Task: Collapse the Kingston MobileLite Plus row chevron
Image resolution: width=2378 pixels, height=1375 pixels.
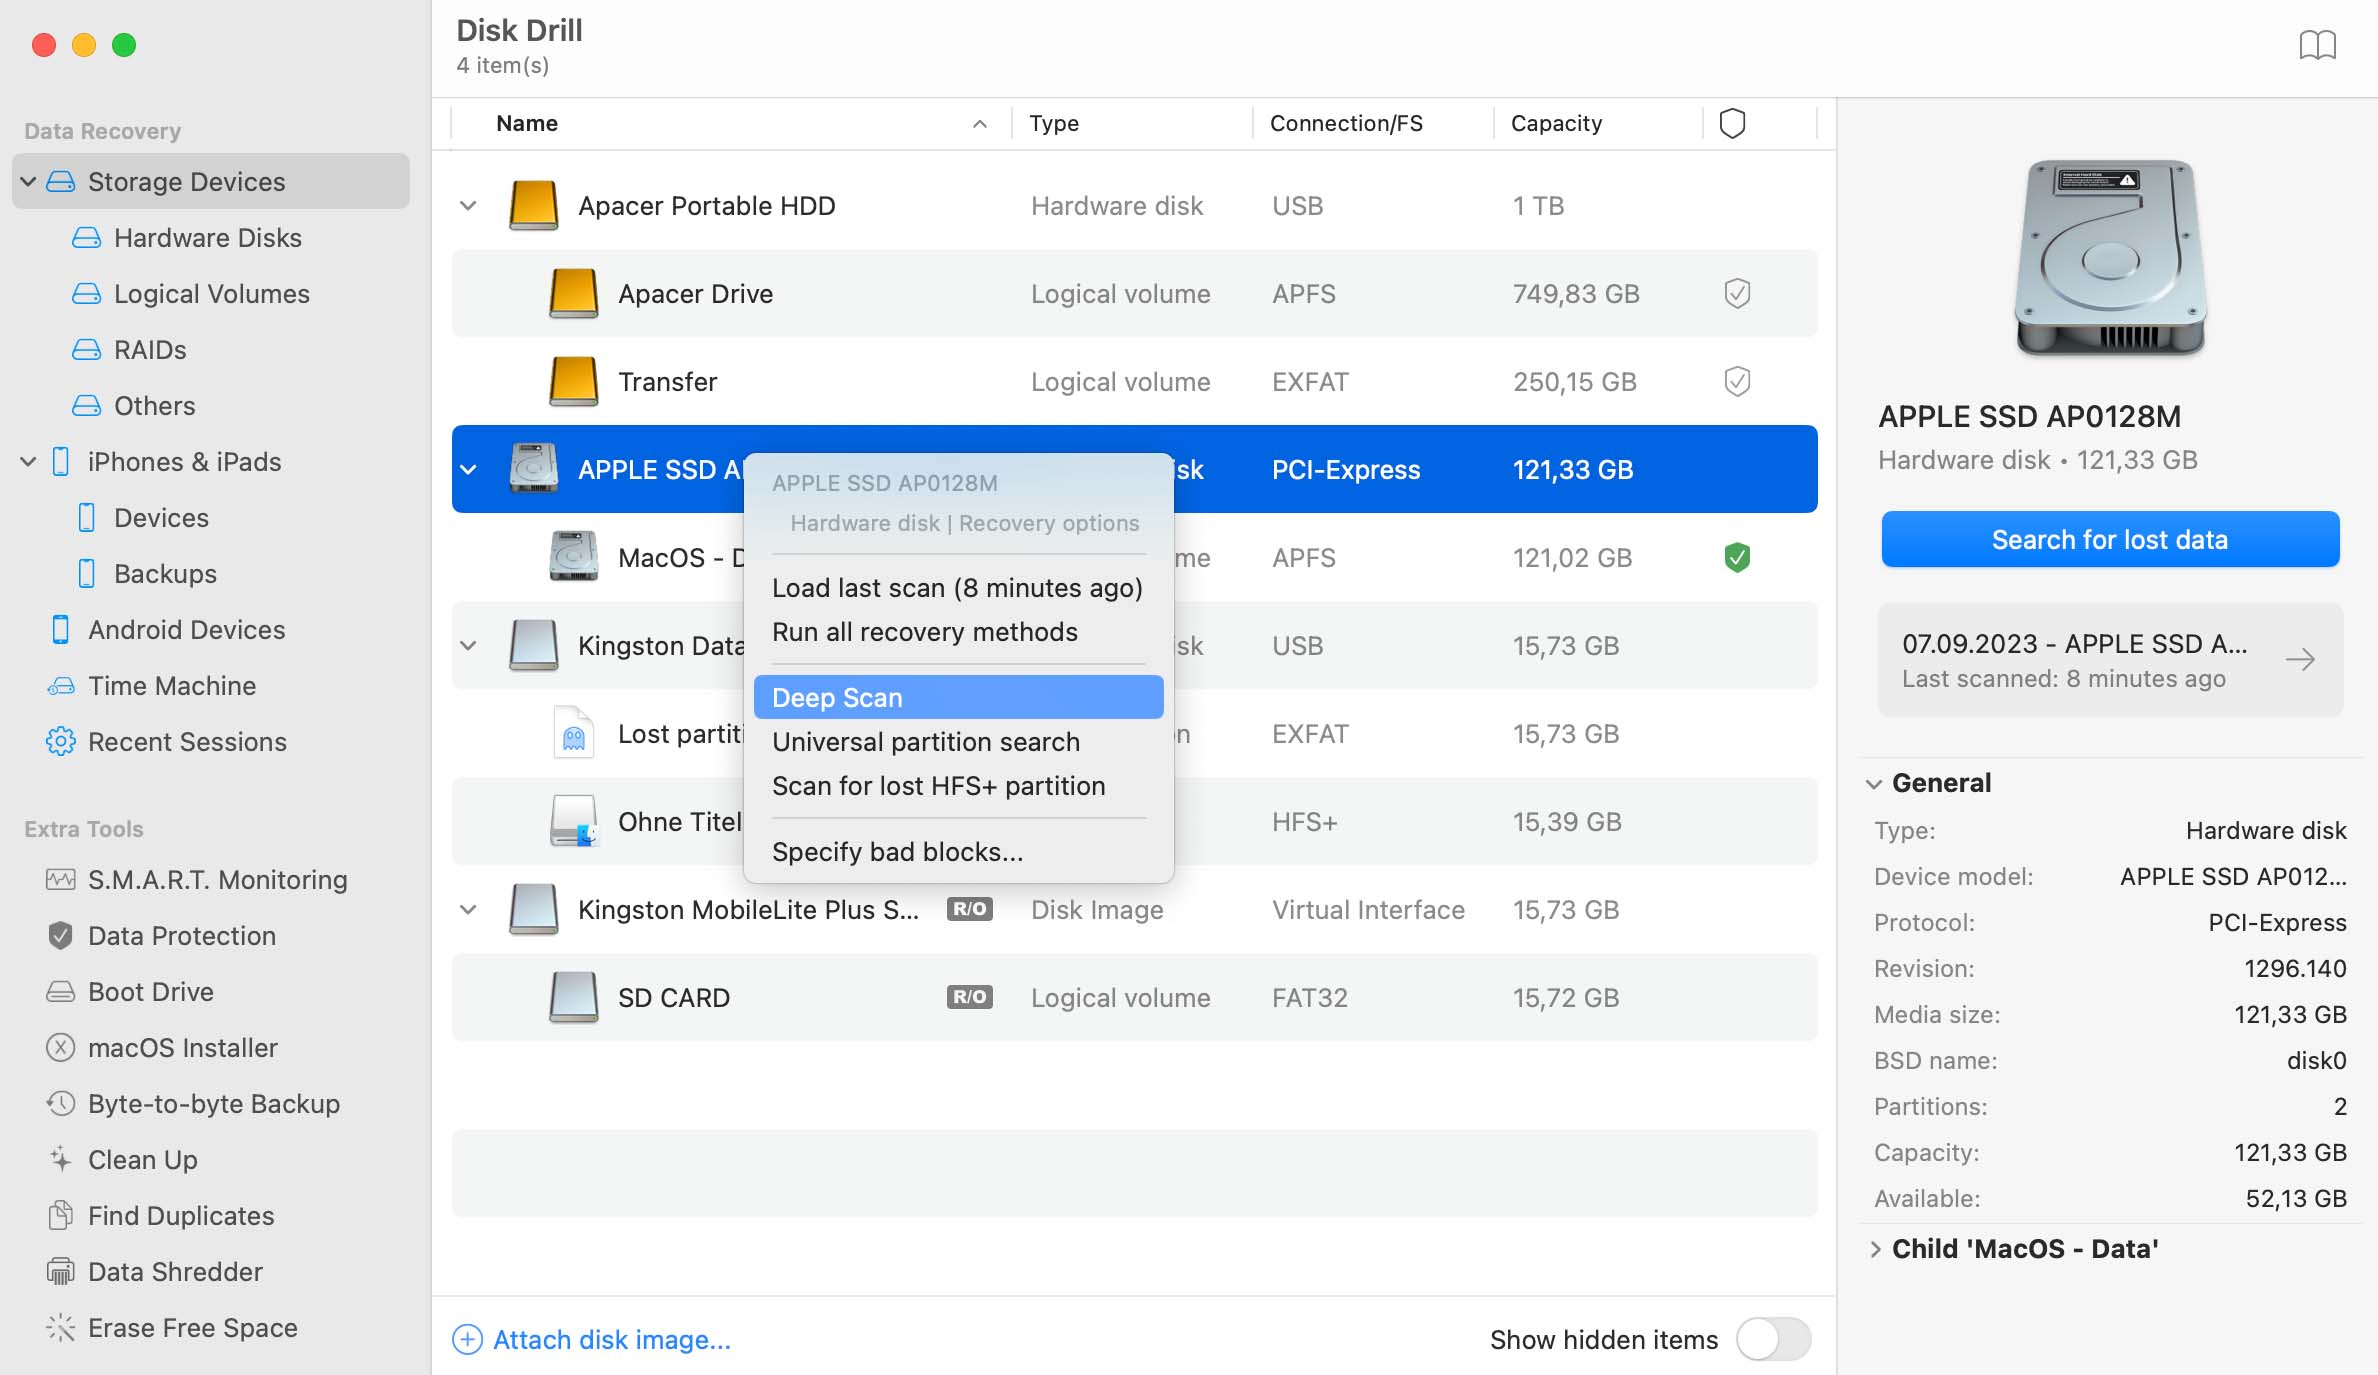Action: coord(468,909)
